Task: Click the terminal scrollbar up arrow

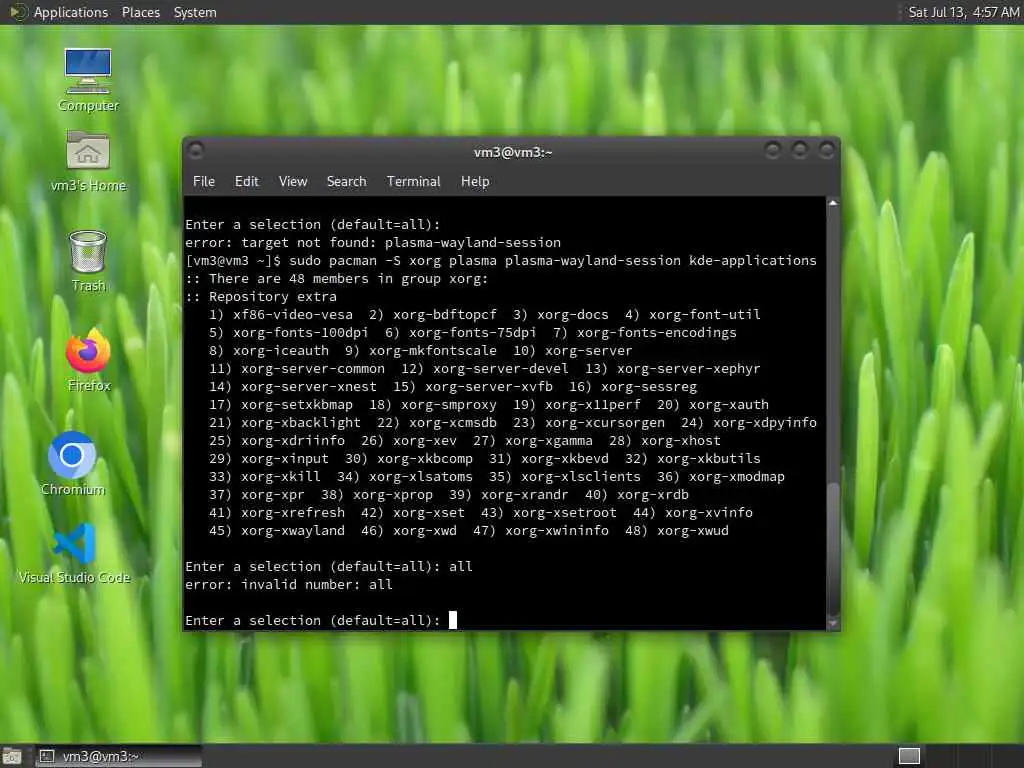Action: click(x=833, y=203)
